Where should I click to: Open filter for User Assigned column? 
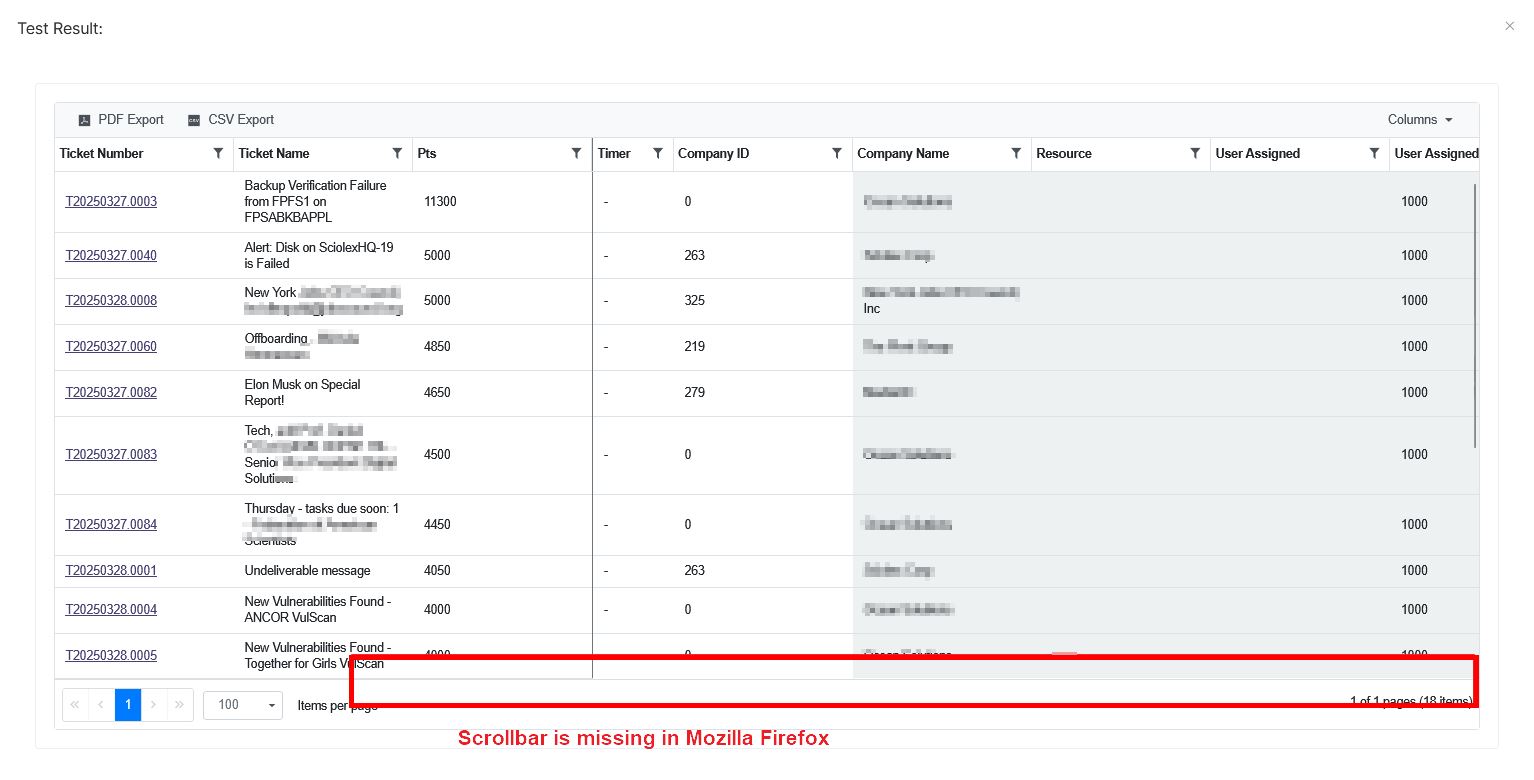tap(1374, 154)
